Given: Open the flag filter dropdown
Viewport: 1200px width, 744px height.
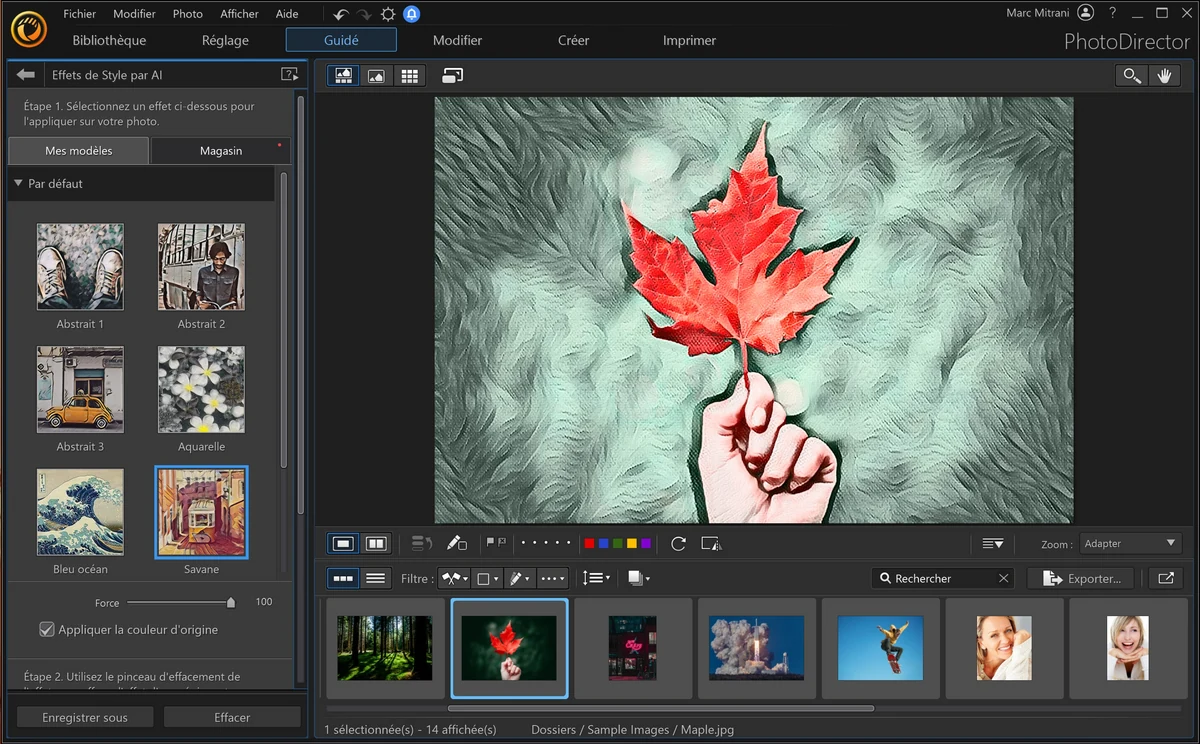Looking at the screenshot, I should [455, 578].
